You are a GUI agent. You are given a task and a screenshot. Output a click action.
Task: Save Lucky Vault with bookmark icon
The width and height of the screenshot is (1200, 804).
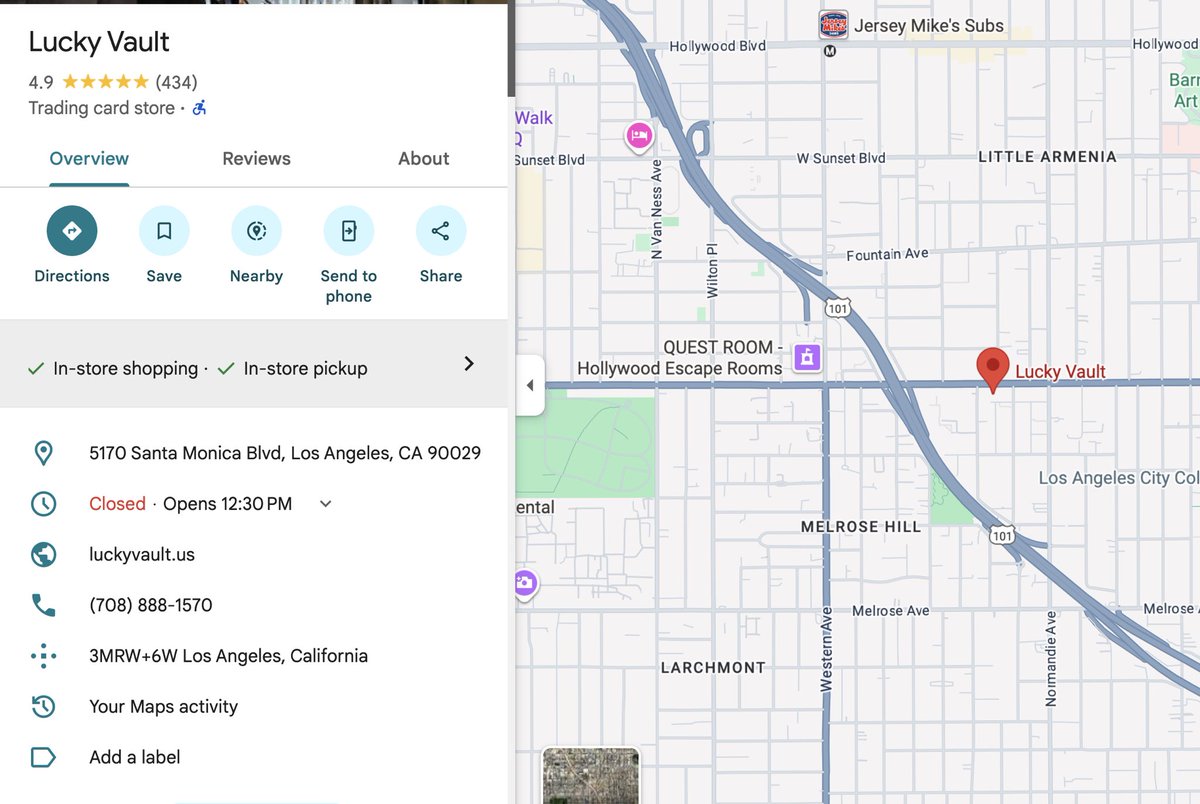164,231
